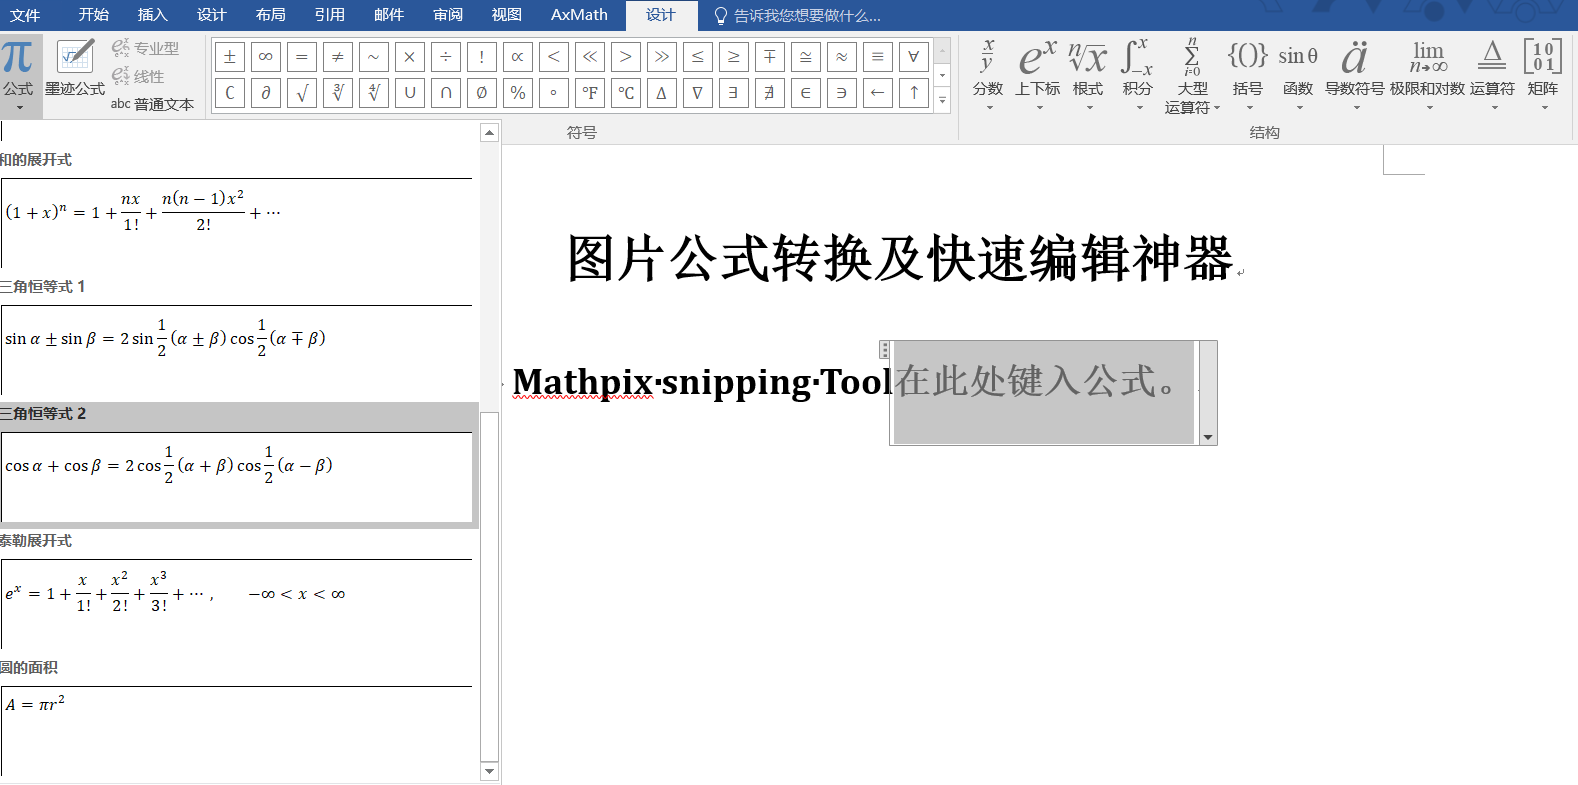Toggle abc 普通文本 mode
Viewport: 1578px width, 785px height.
tap(152, 104)
